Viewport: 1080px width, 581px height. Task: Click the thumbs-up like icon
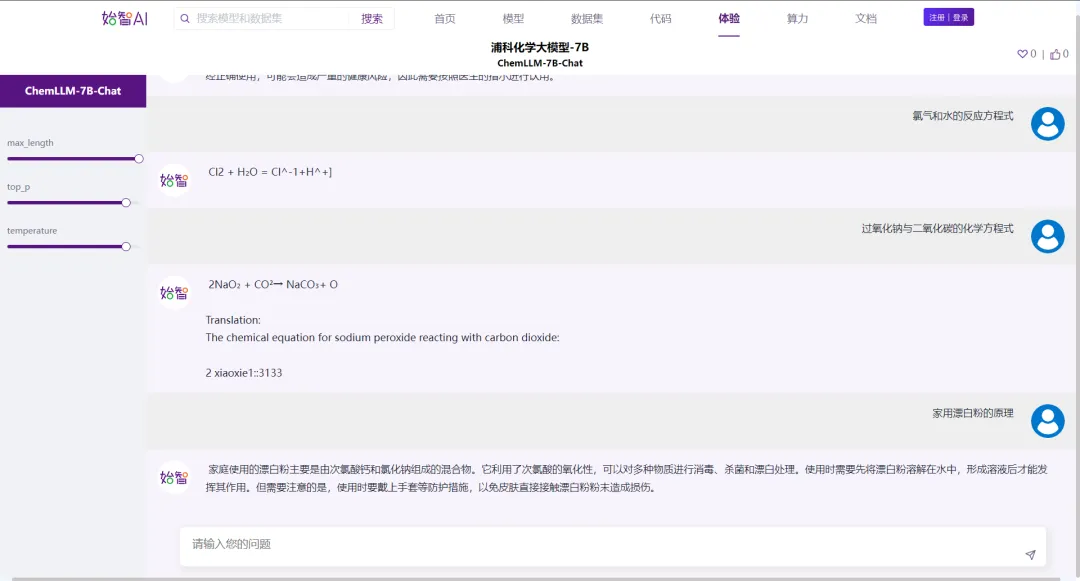click(1055, 54)
